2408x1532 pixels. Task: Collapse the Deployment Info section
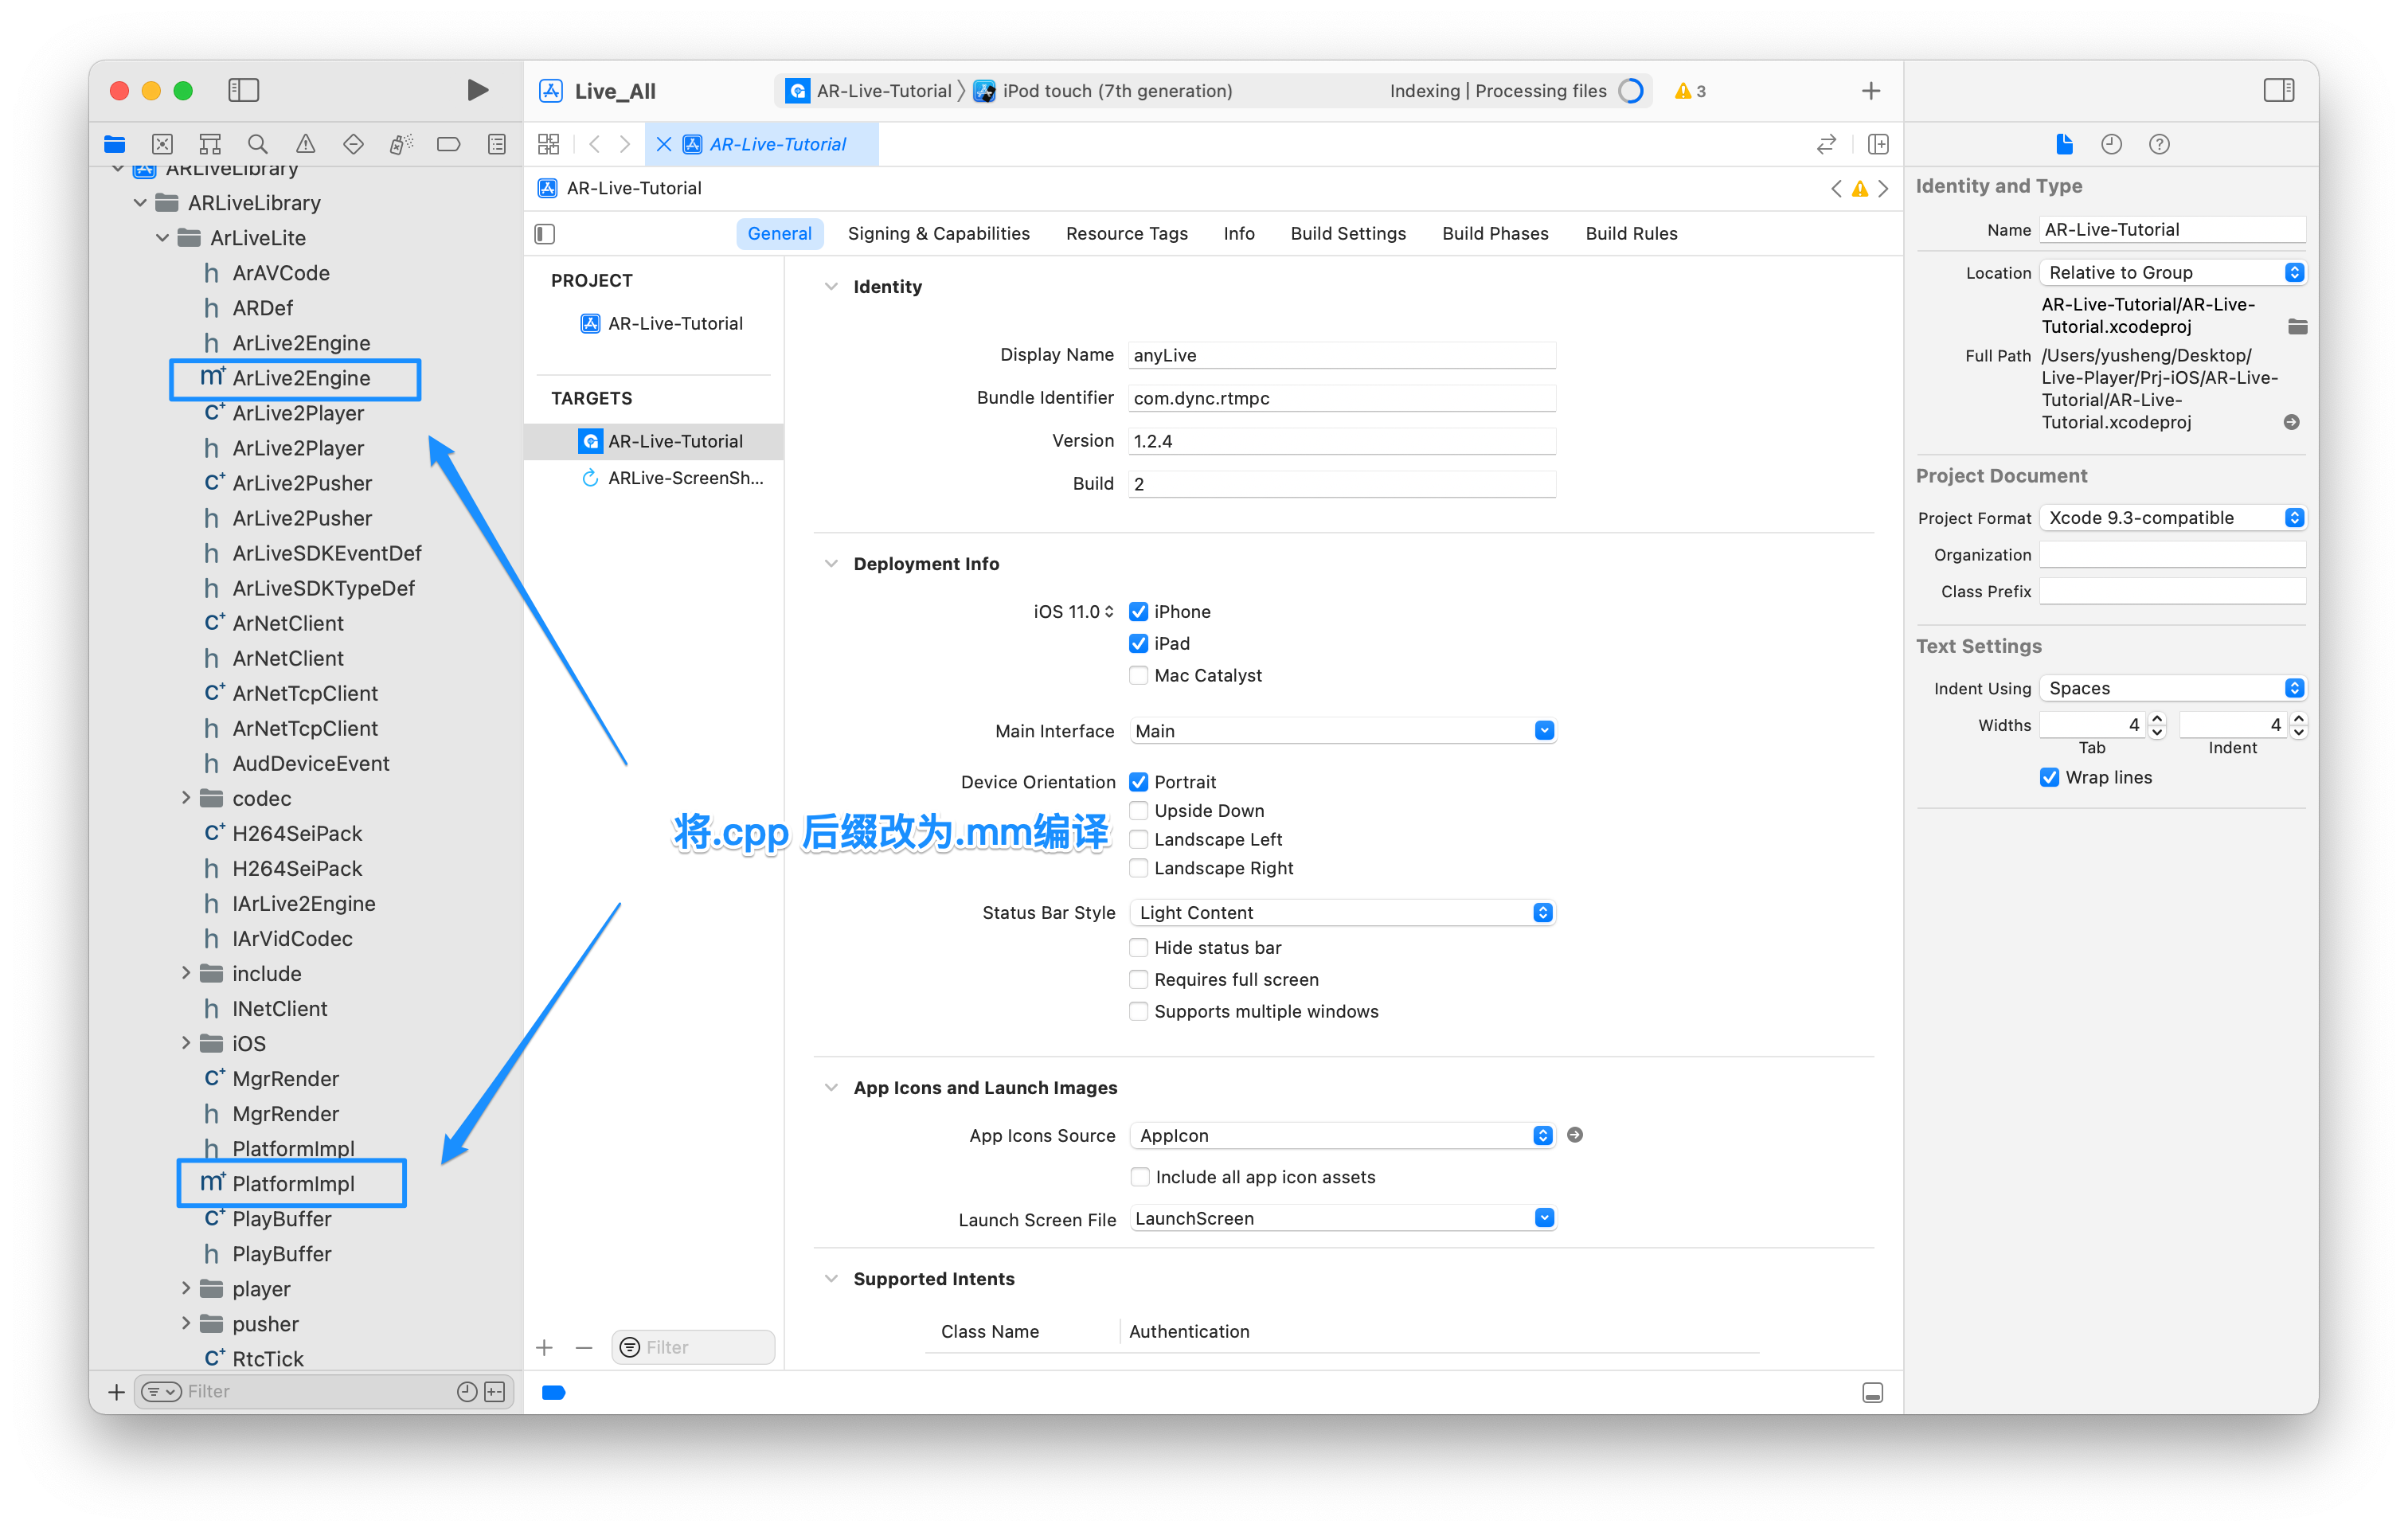(831, 563)
